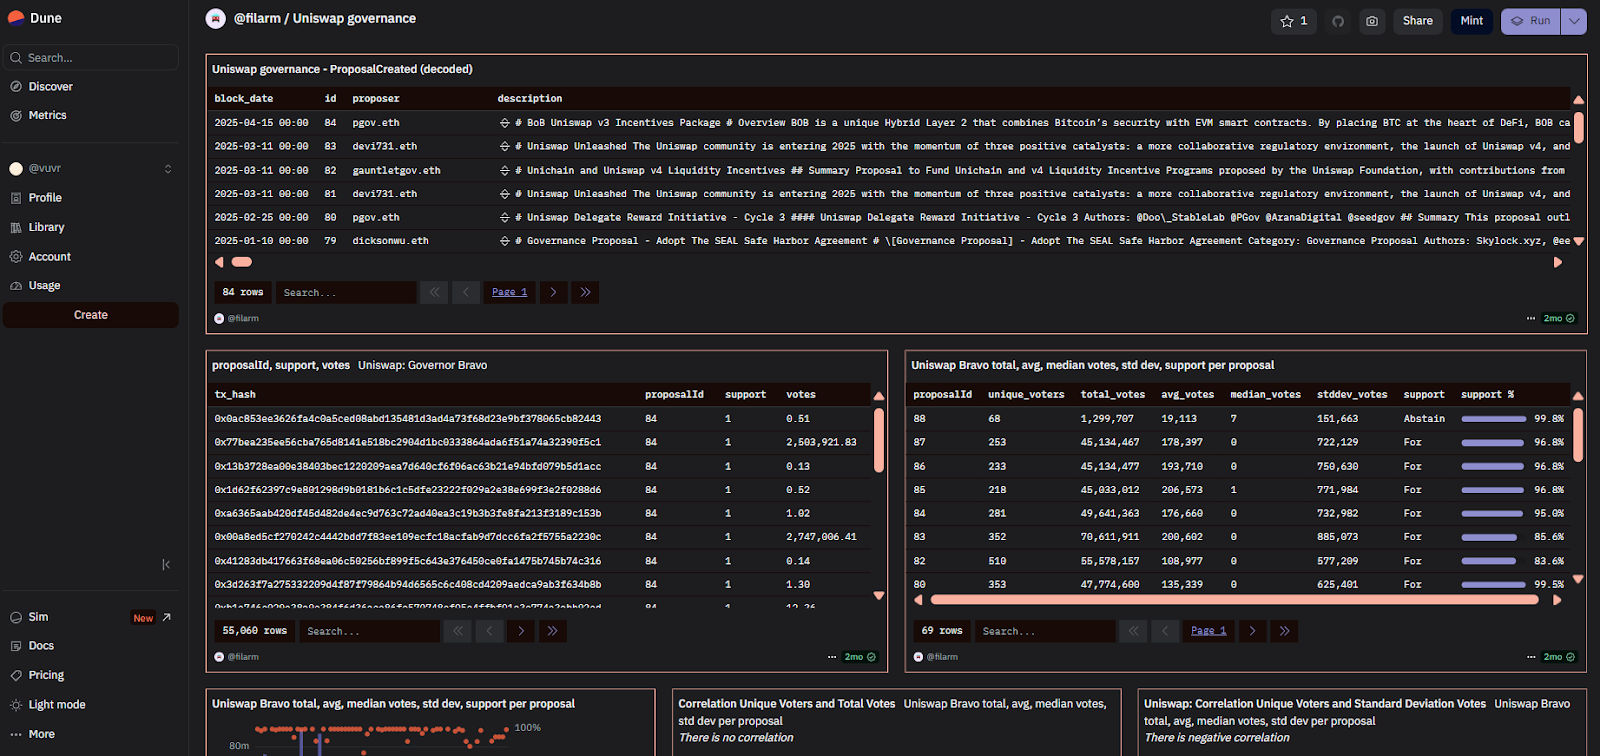Click the dashboard avatar beside @filarm title
Image resolution: width=1600 pixels, height=756 pixels.
(x=215, y=18)
